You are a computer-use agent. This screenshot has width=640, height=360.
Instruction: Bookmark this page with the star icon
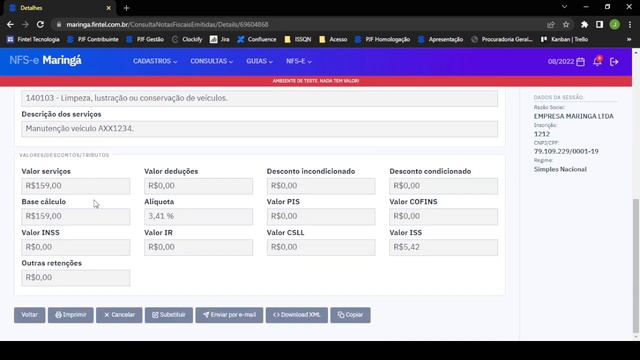[566, 24]
